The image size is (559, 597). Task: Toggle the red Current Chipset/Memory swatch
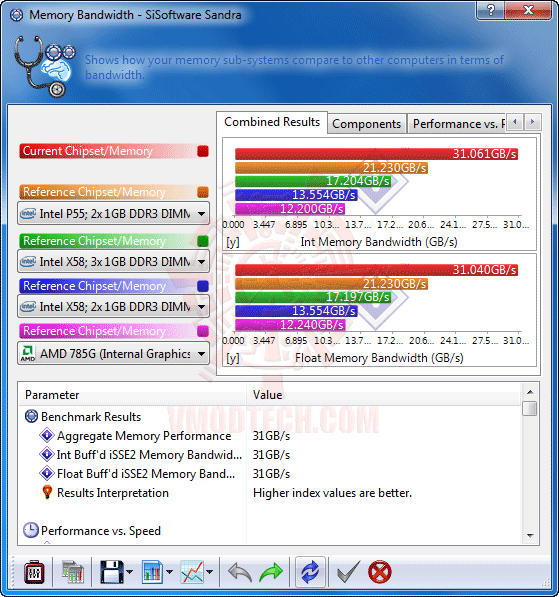[203, 151]
